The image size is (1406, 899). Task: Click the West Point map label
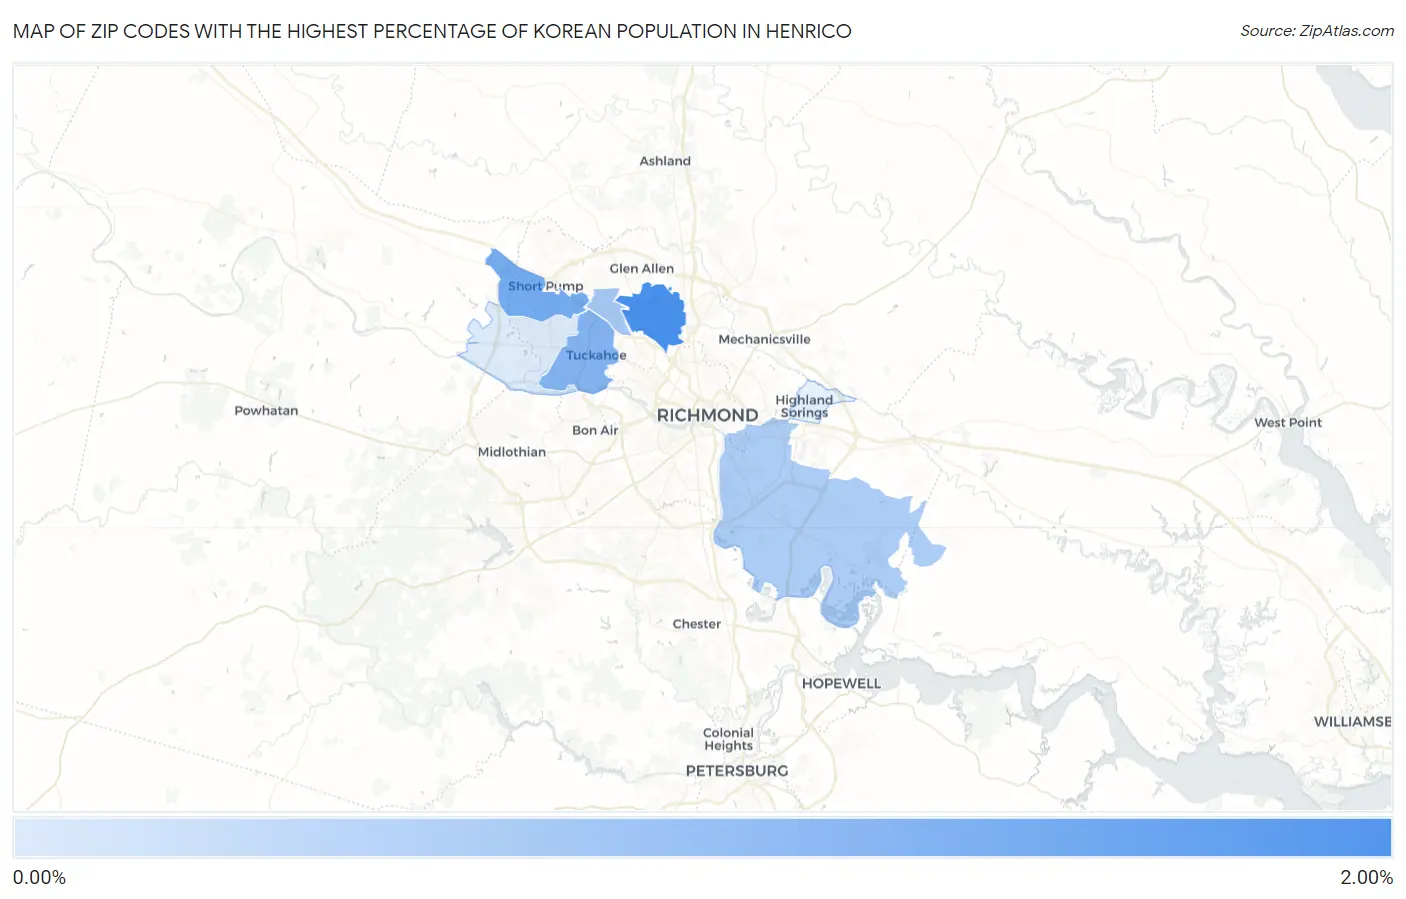(x=1288, y=423)
